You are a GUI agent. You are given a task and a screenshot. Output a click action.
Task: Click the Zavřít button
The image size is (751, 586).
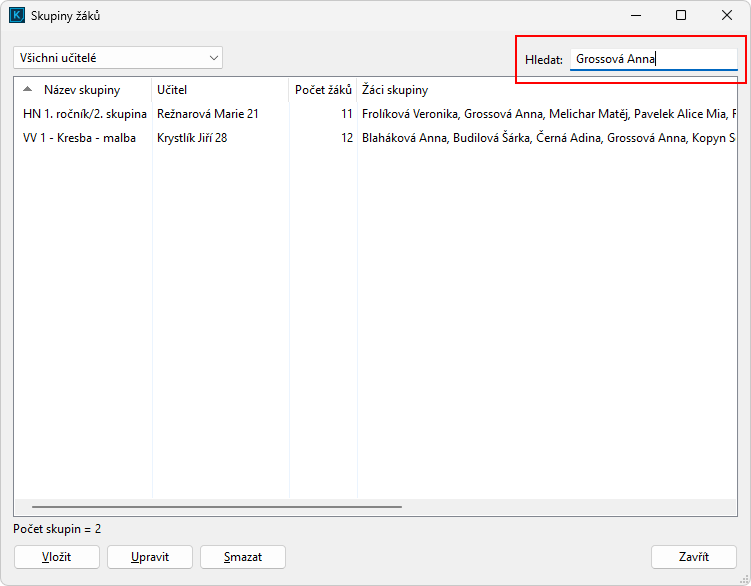[693, 557]
